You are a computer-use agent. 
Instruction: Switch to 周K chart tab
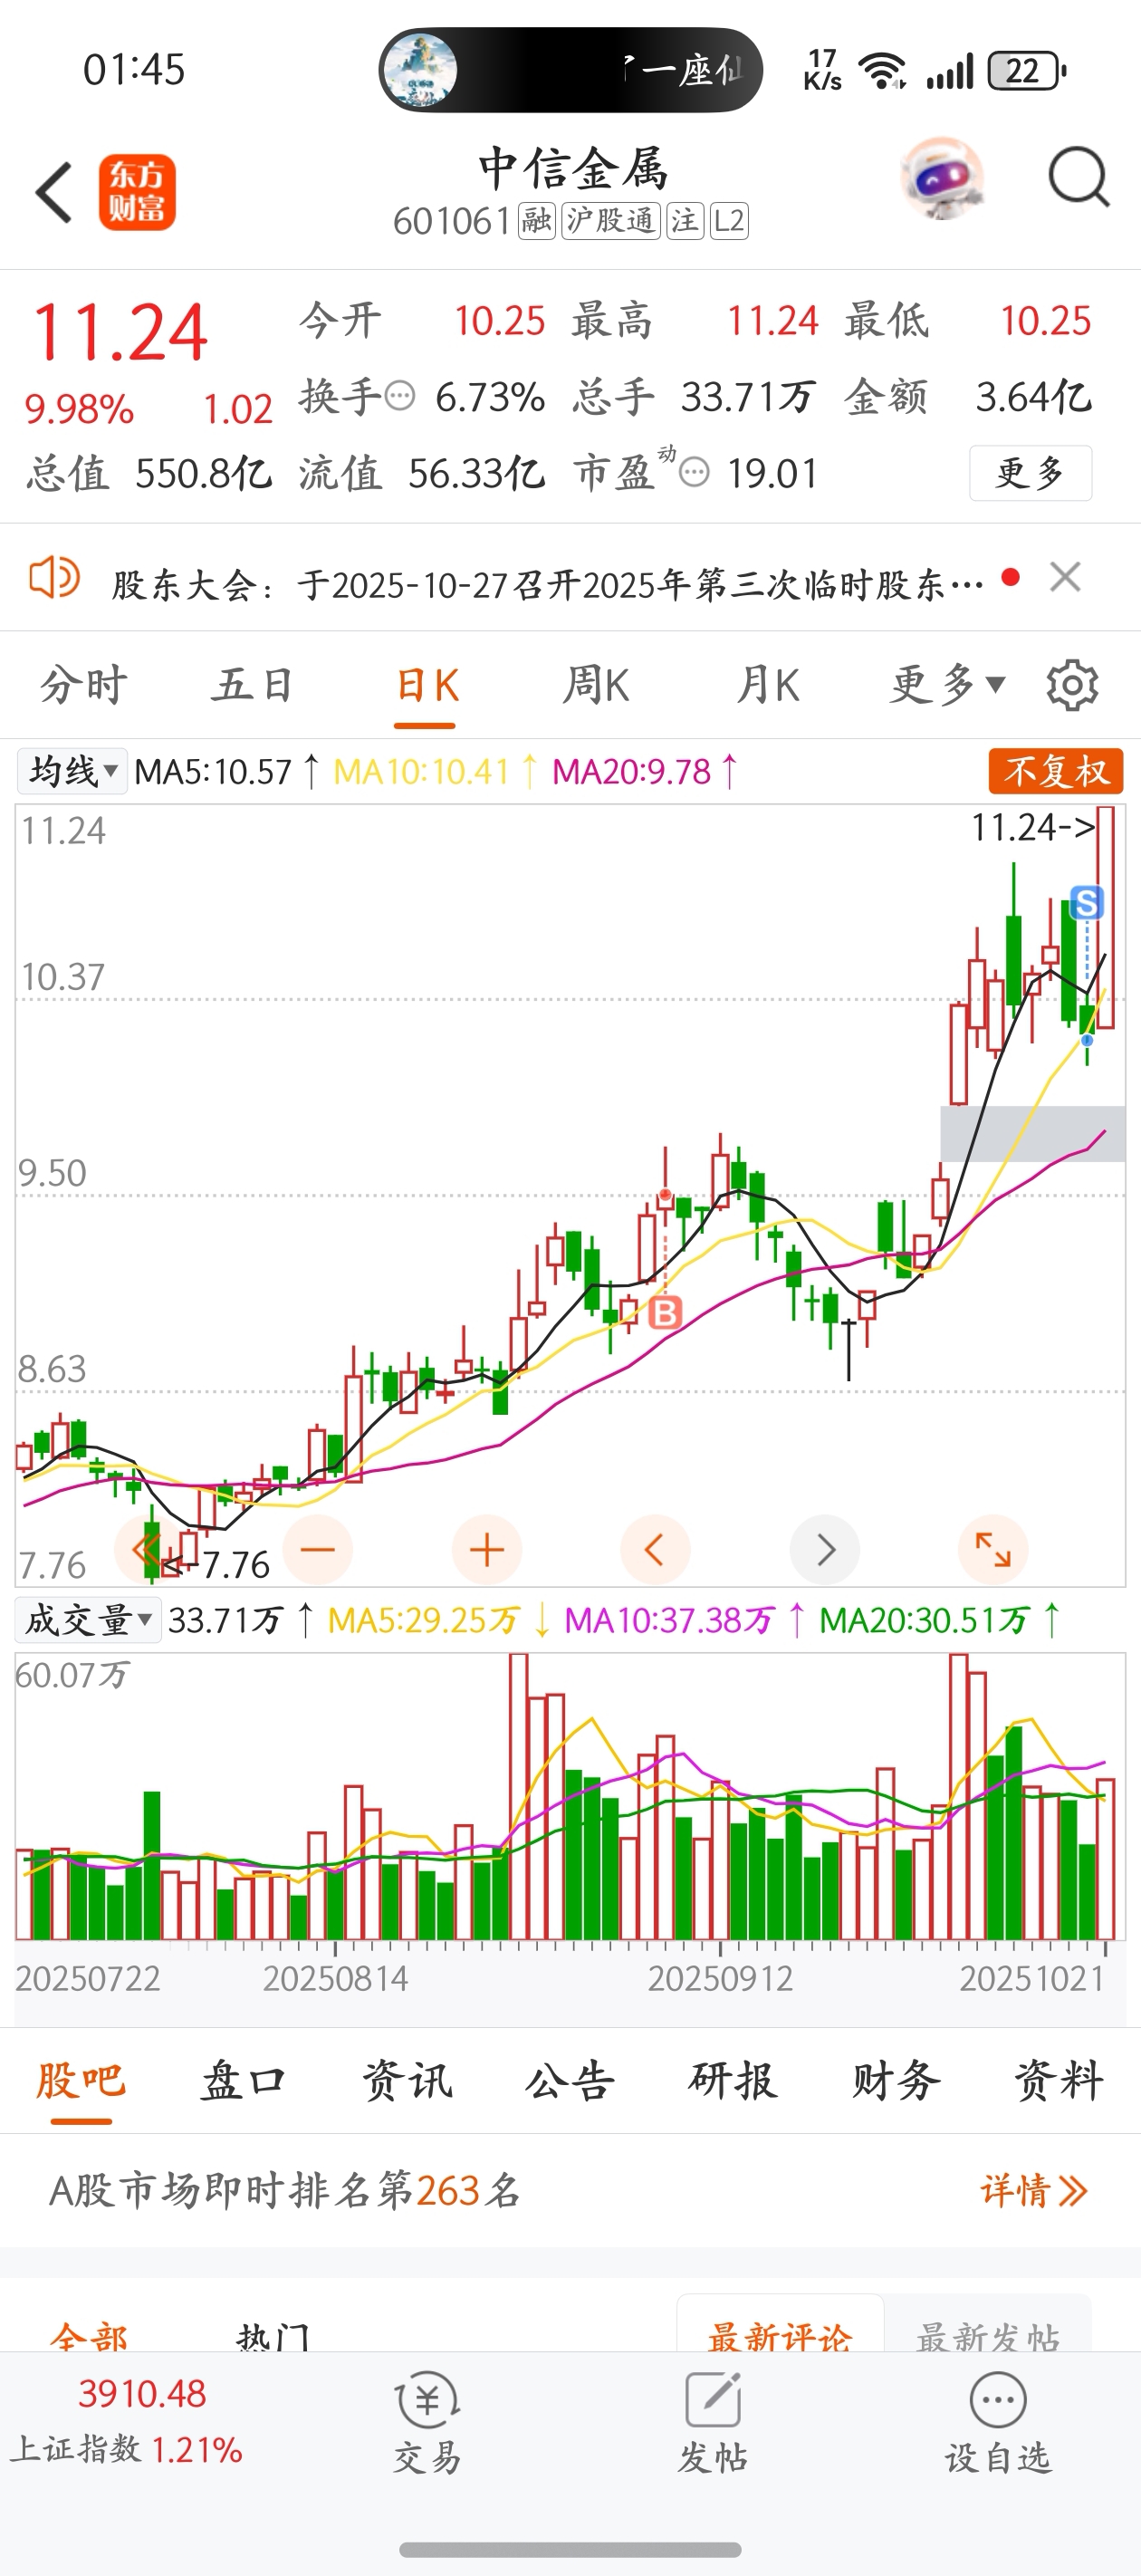[x=596, y=685]
